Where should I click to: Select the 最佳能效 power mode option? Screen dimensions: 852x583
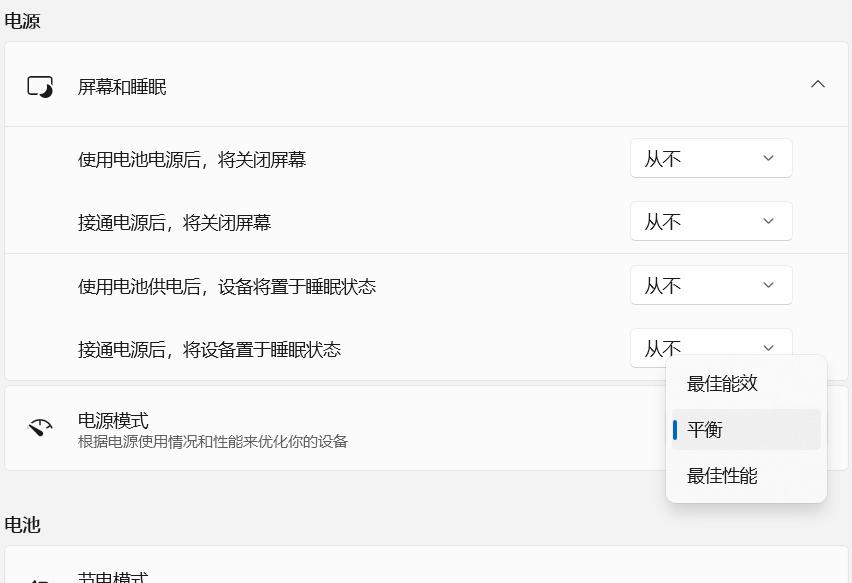pyautogui.click(x=746, y=384)
